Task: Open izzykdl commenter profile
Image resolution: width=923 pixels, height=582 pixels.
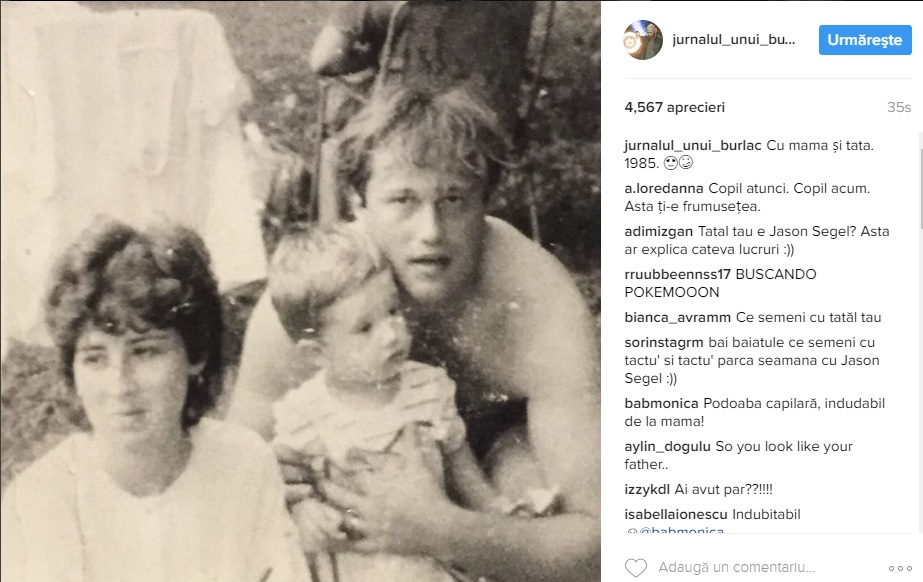Action: [647, 489]
